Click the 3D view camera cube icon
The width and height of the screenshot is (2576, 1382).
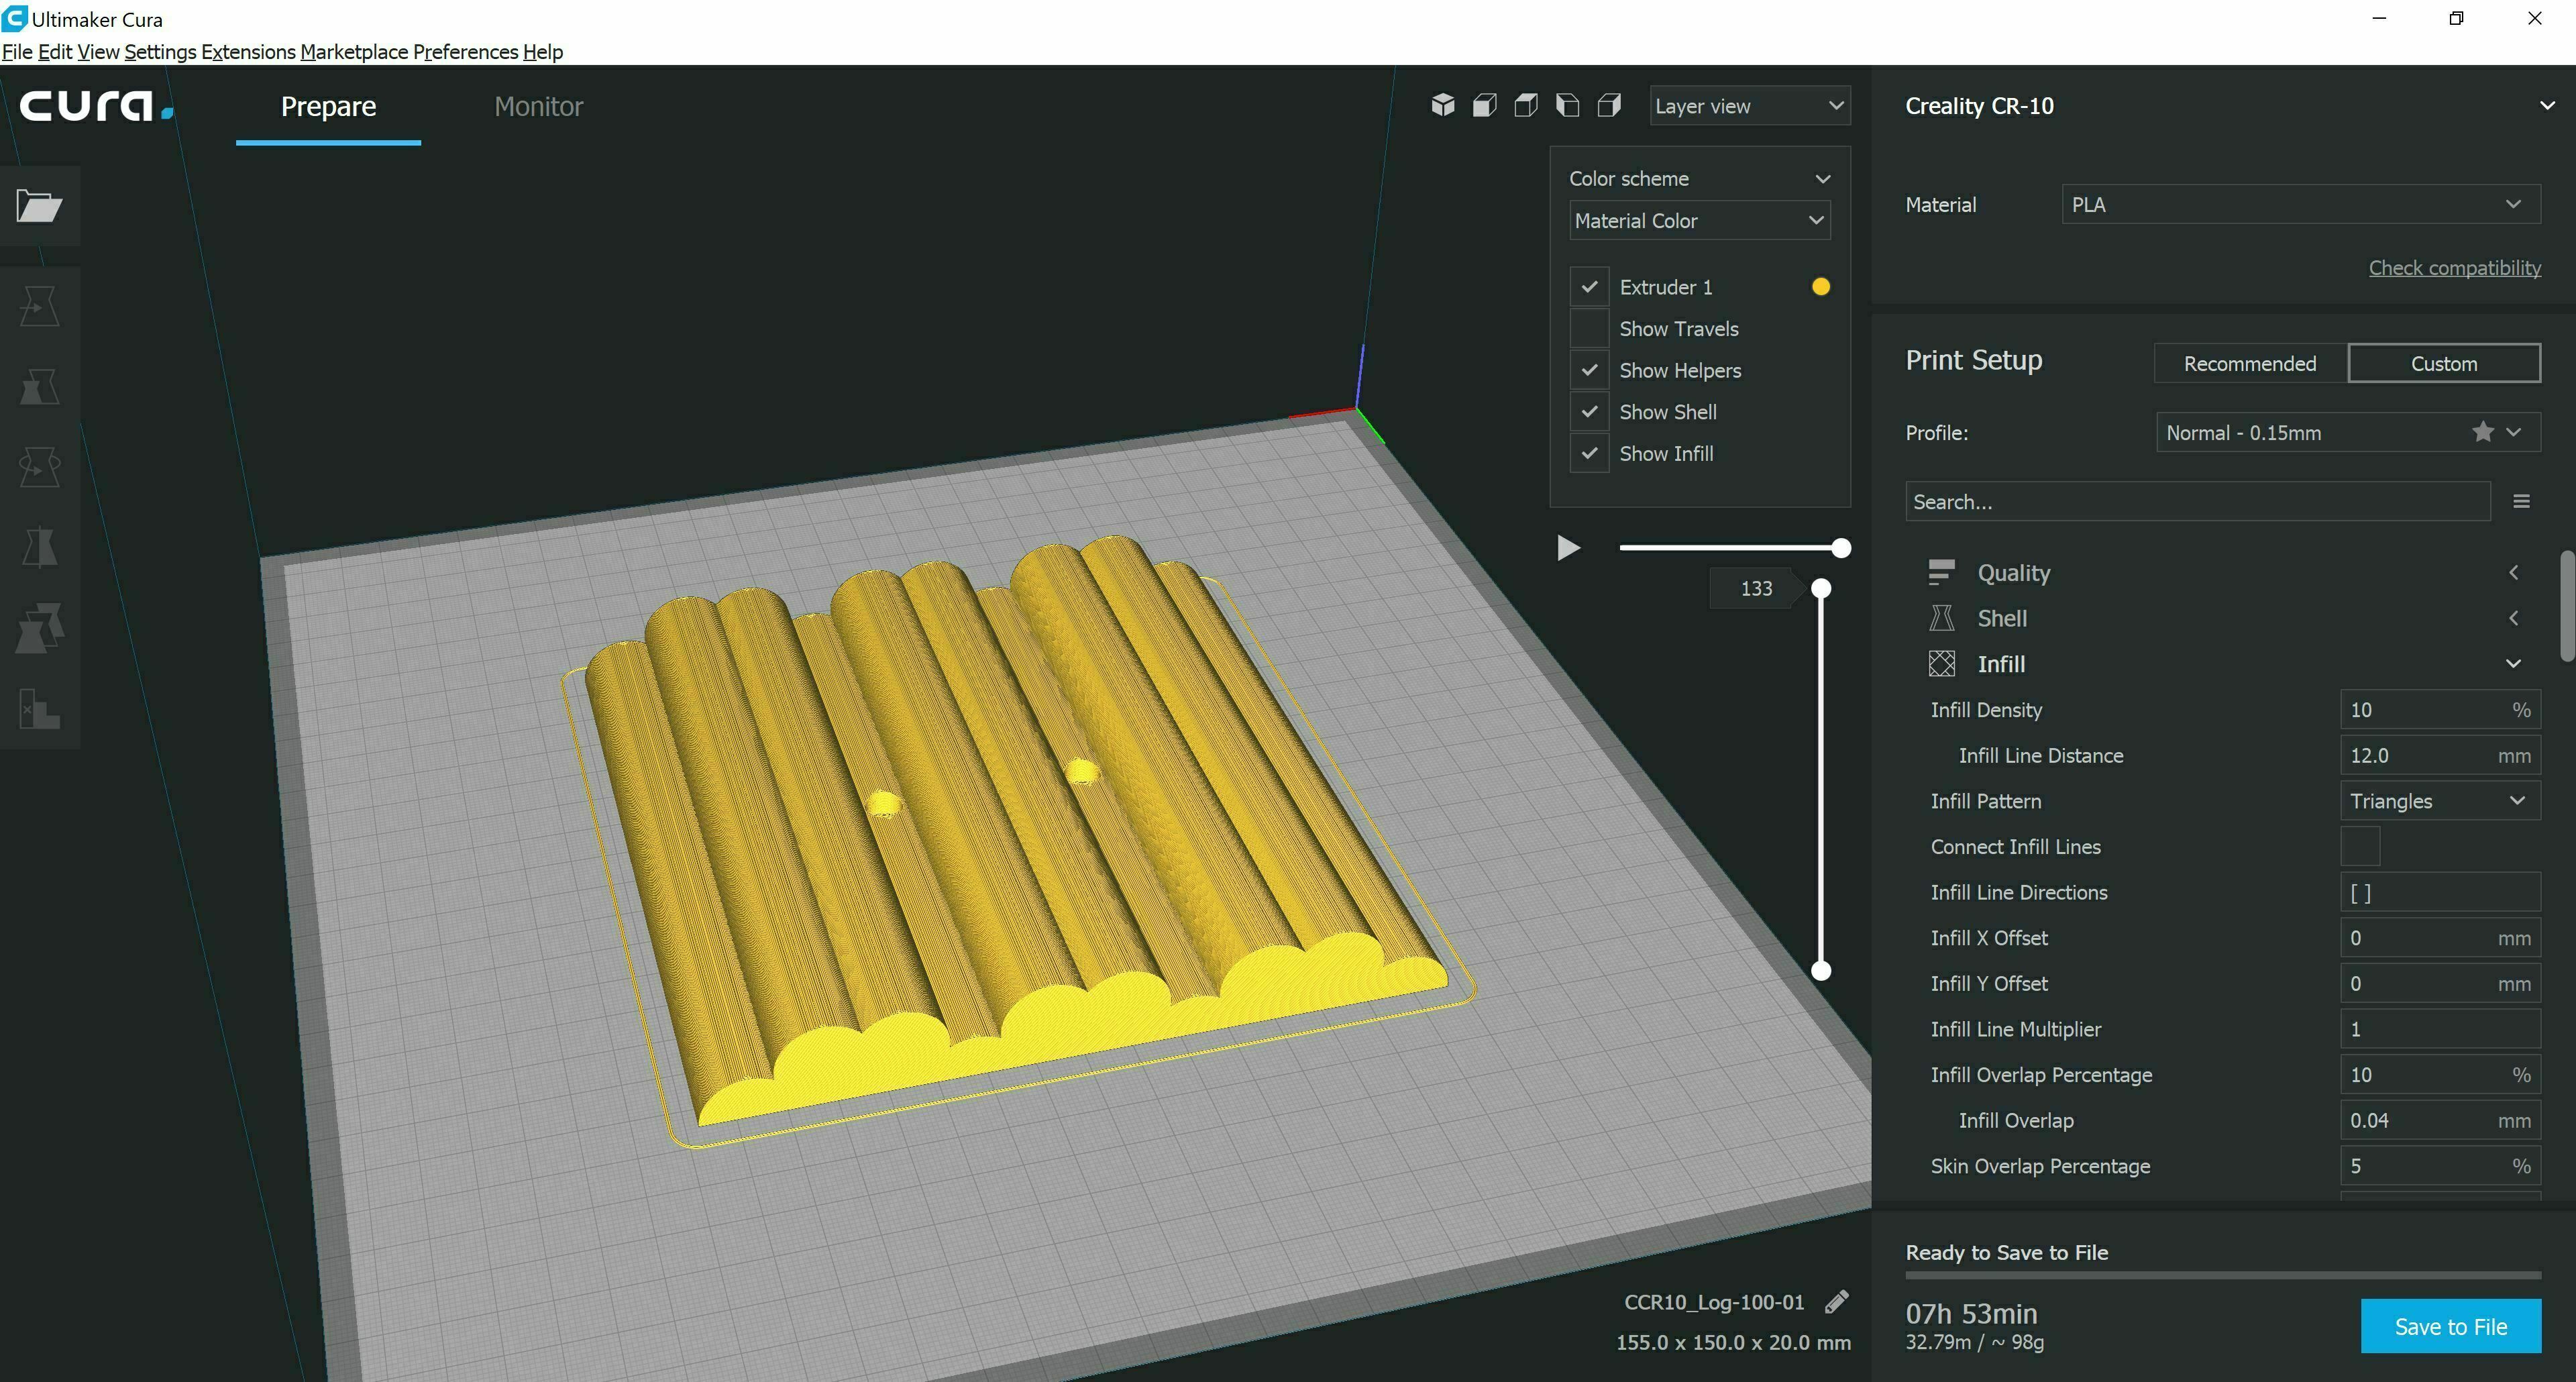1442,105
